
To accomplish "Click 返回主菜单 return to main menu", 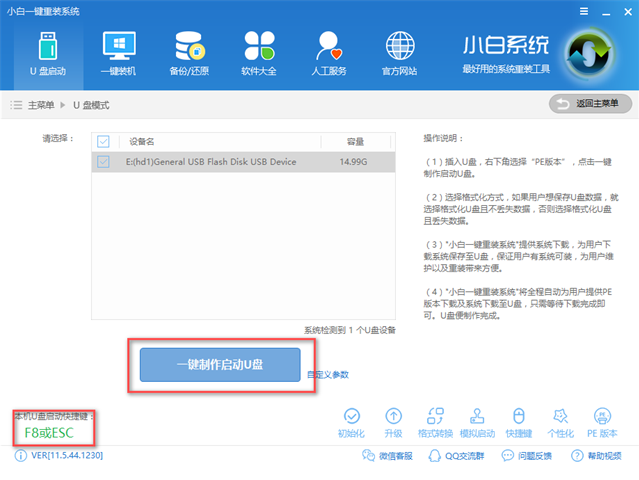I will pos(590,104).
